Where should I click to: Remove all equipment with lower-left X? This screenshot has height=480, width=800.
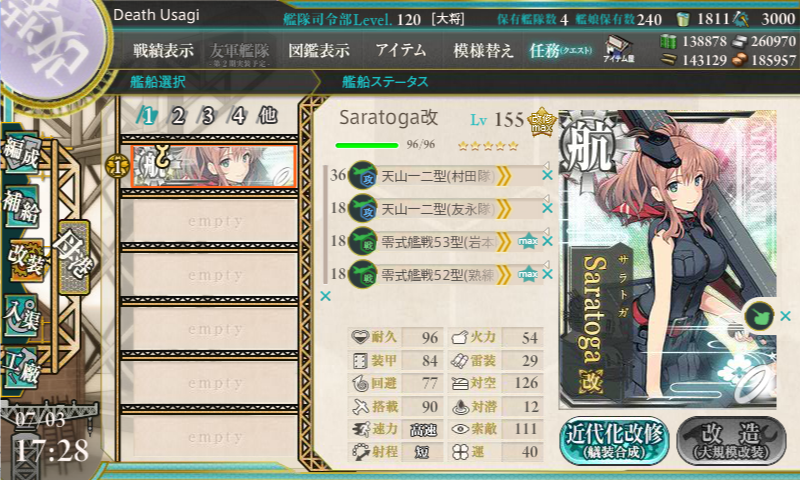(326, 296)
